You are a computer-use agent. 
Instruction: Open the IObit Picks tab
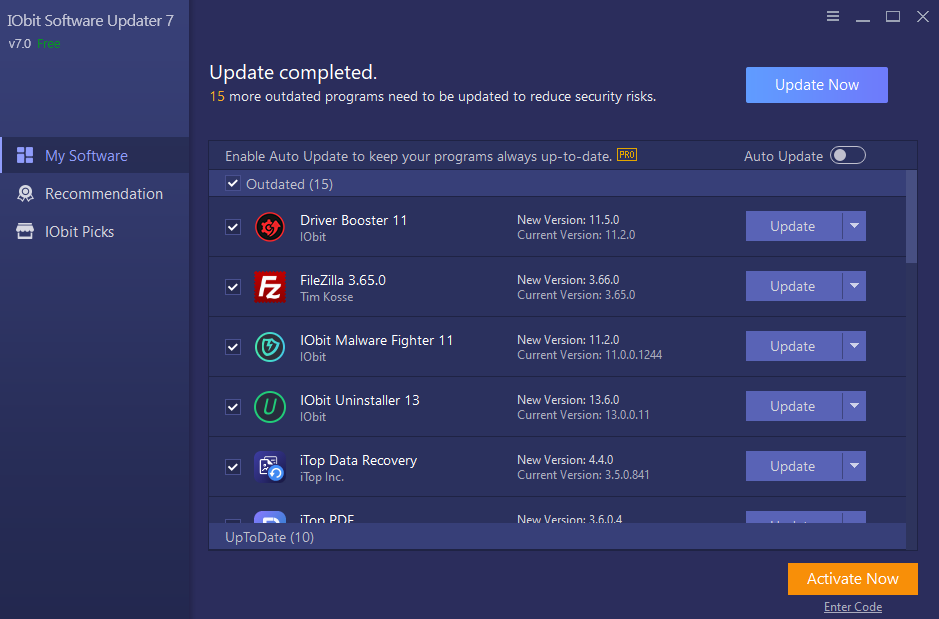95,231
